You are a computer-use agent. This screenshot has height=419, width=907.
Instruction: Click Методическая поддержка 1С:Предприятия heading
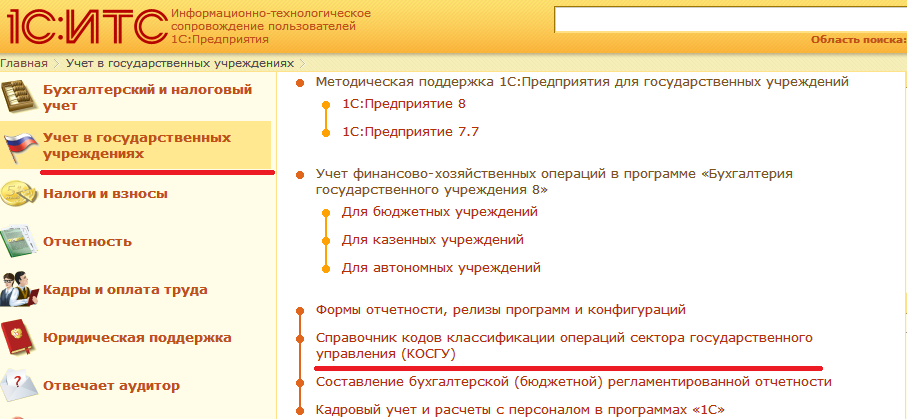(582, 82)
